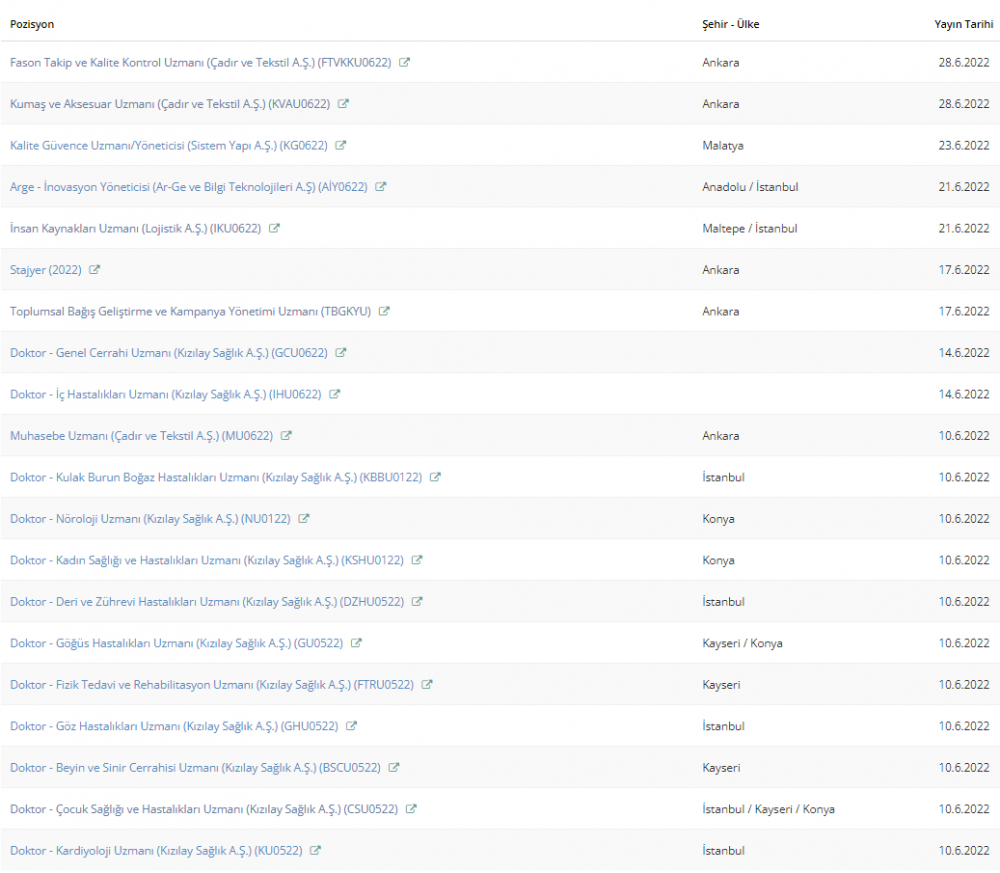This screenshot has height=873, width=1000.
Task: Open Kumaş ve Aksesuar Uzmanı job link
Action: click(170, 104)
